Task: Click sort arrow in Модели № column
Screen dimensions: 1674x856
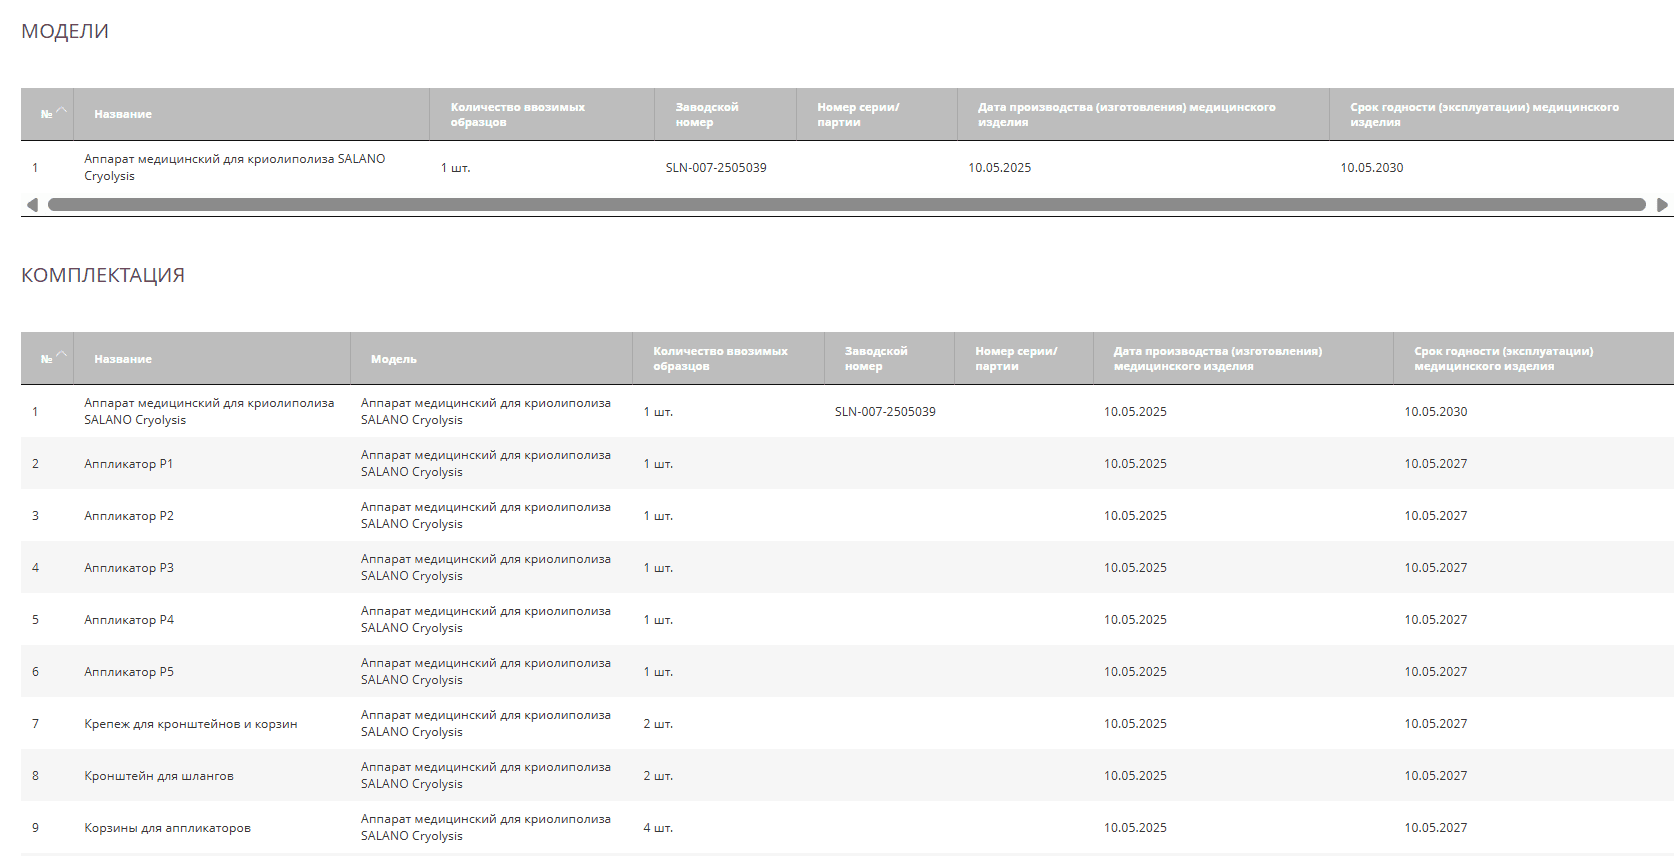Action: 61,110
